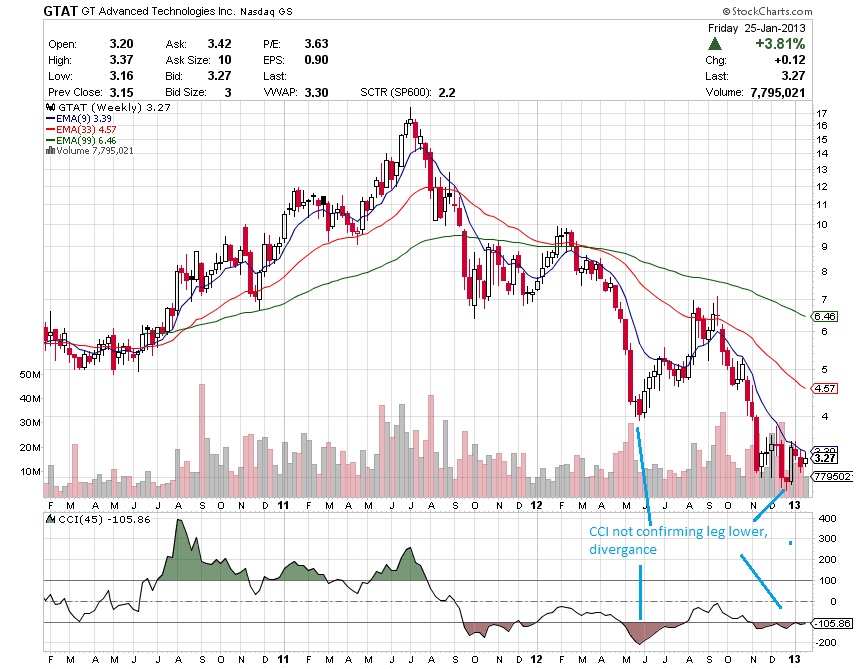Click the Volume value in the header box

pos(778,92)
